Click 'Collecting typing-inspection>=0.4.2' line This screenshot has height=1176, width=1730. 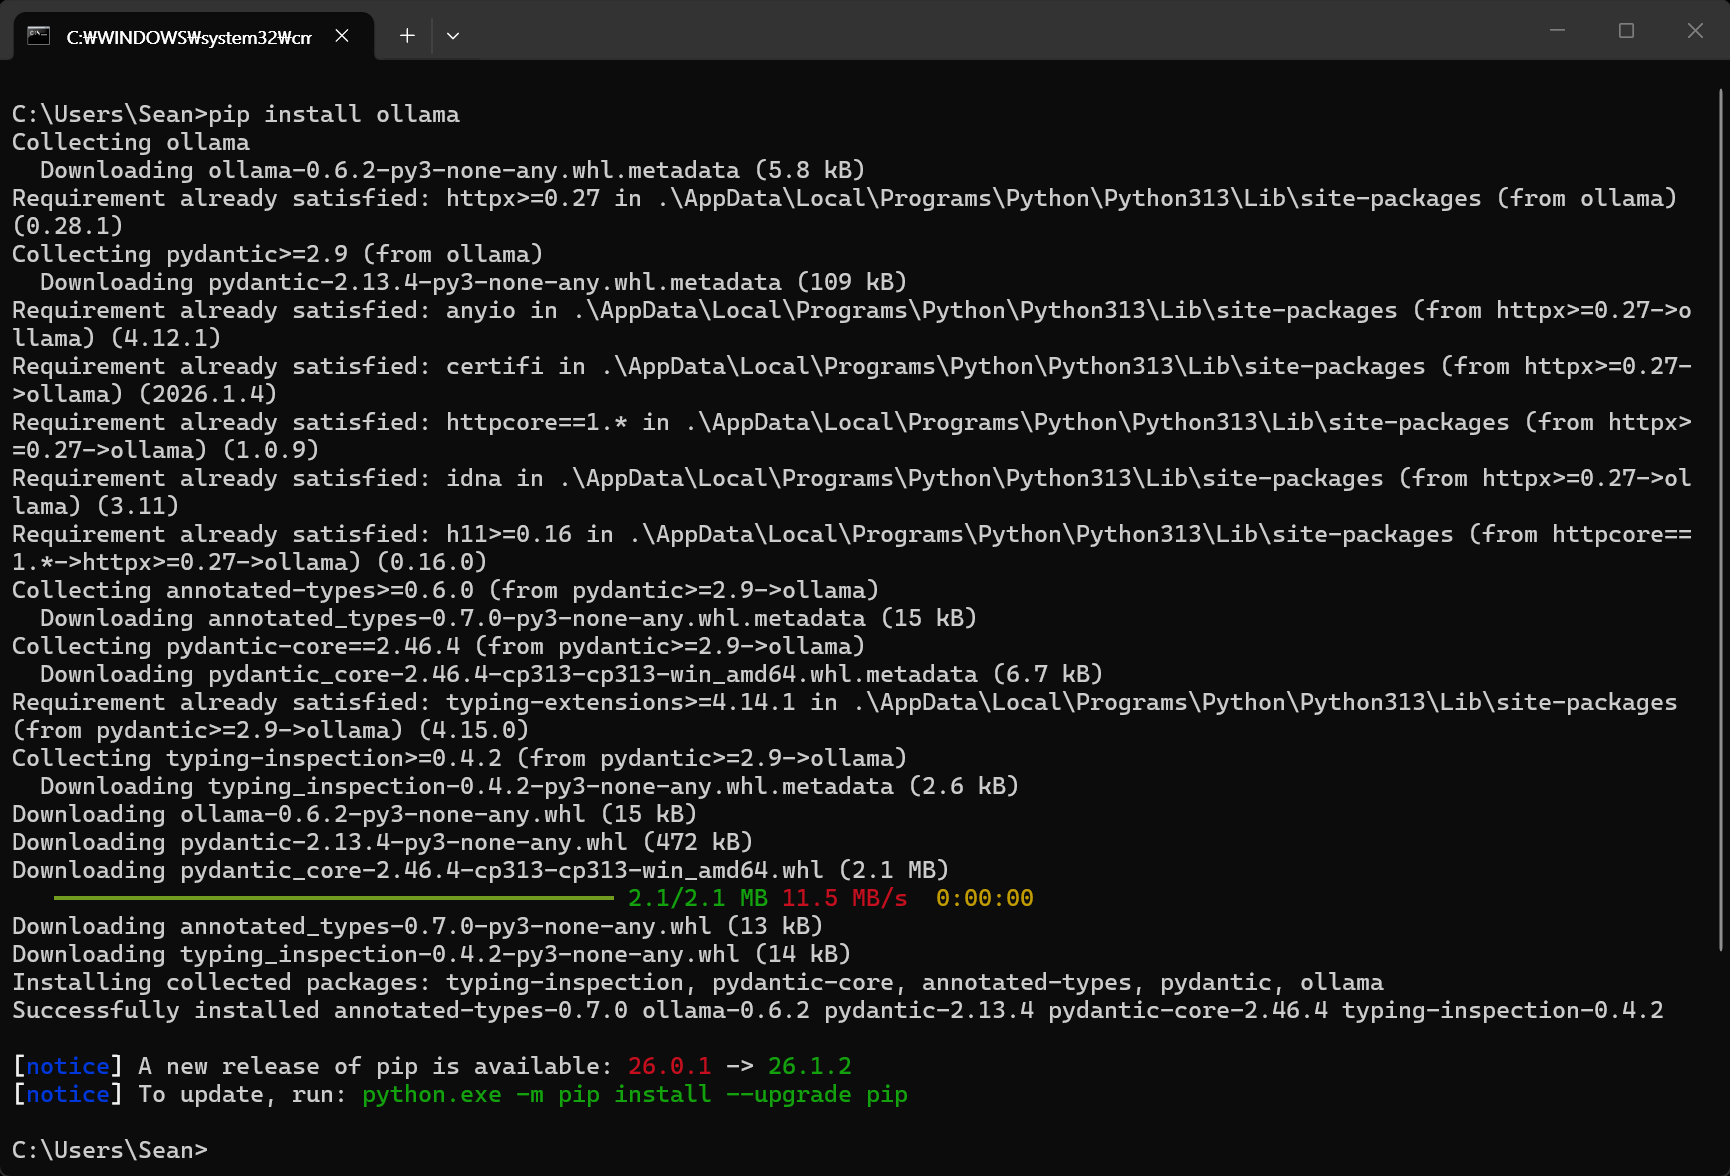point(459,758)
